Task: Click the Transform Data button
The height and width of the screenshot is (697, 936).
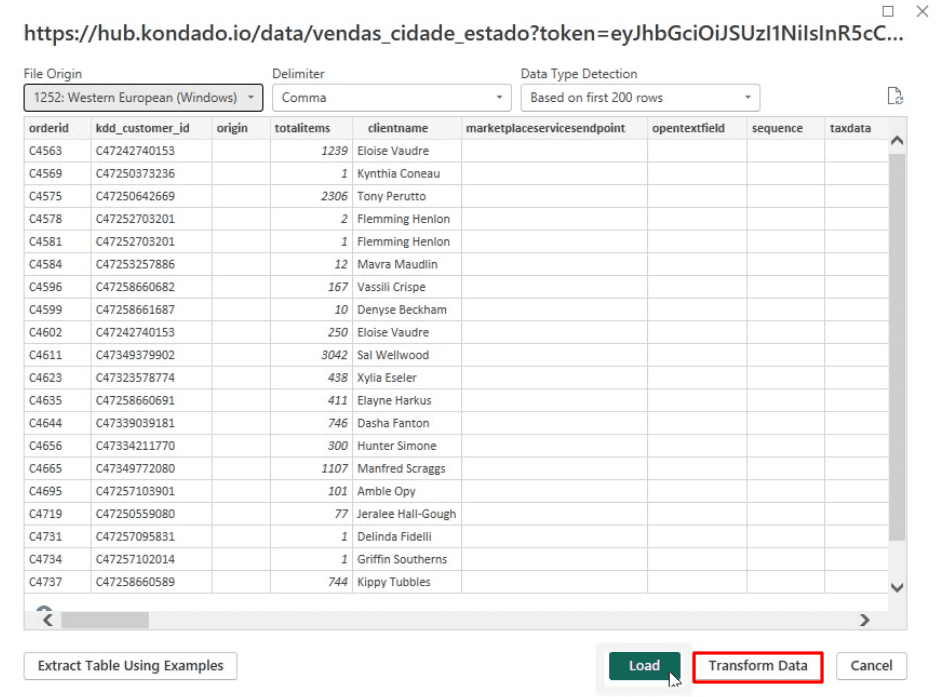Action: pyautogui.click(x=757, y=666)
